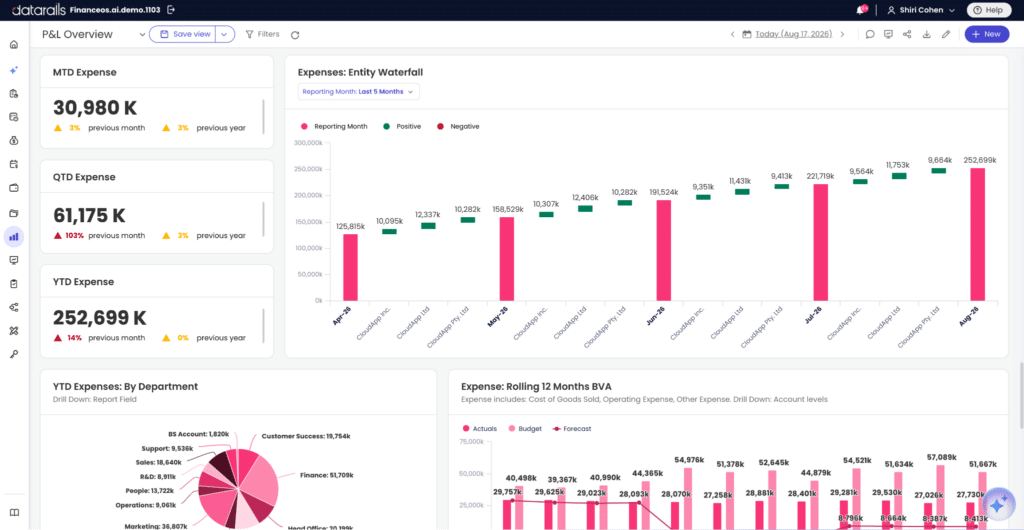Click the pencil edit icon
Image resolution: width=1024 pixels, height=530 pixels.
click(x=946, y=35)
